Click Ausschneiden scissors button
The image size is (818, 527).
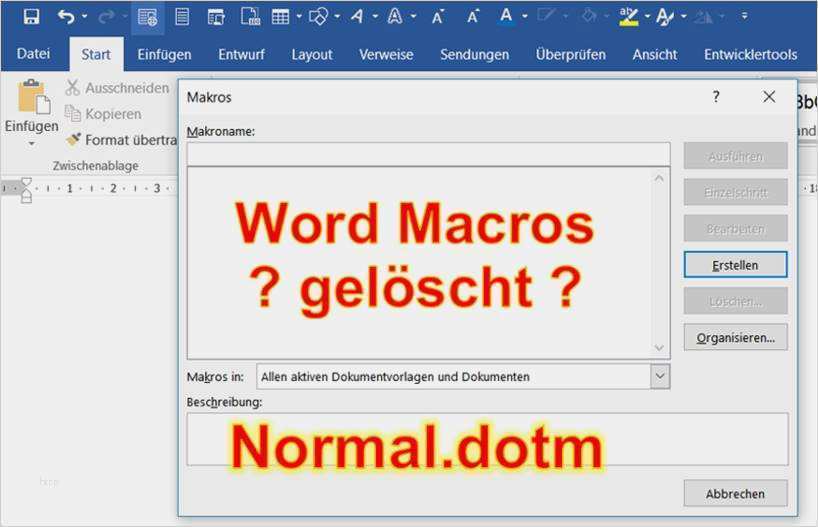pos(117,88)
